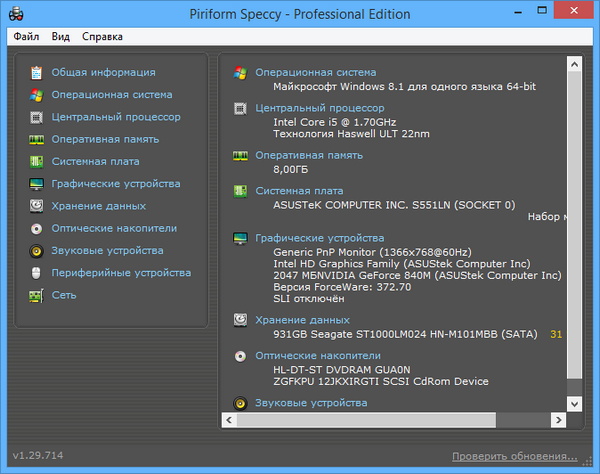Screen dimensions: 600x474
Task: Click the Windows logo icon beside Операционная система in sidebar
Action: click(36, 95)
